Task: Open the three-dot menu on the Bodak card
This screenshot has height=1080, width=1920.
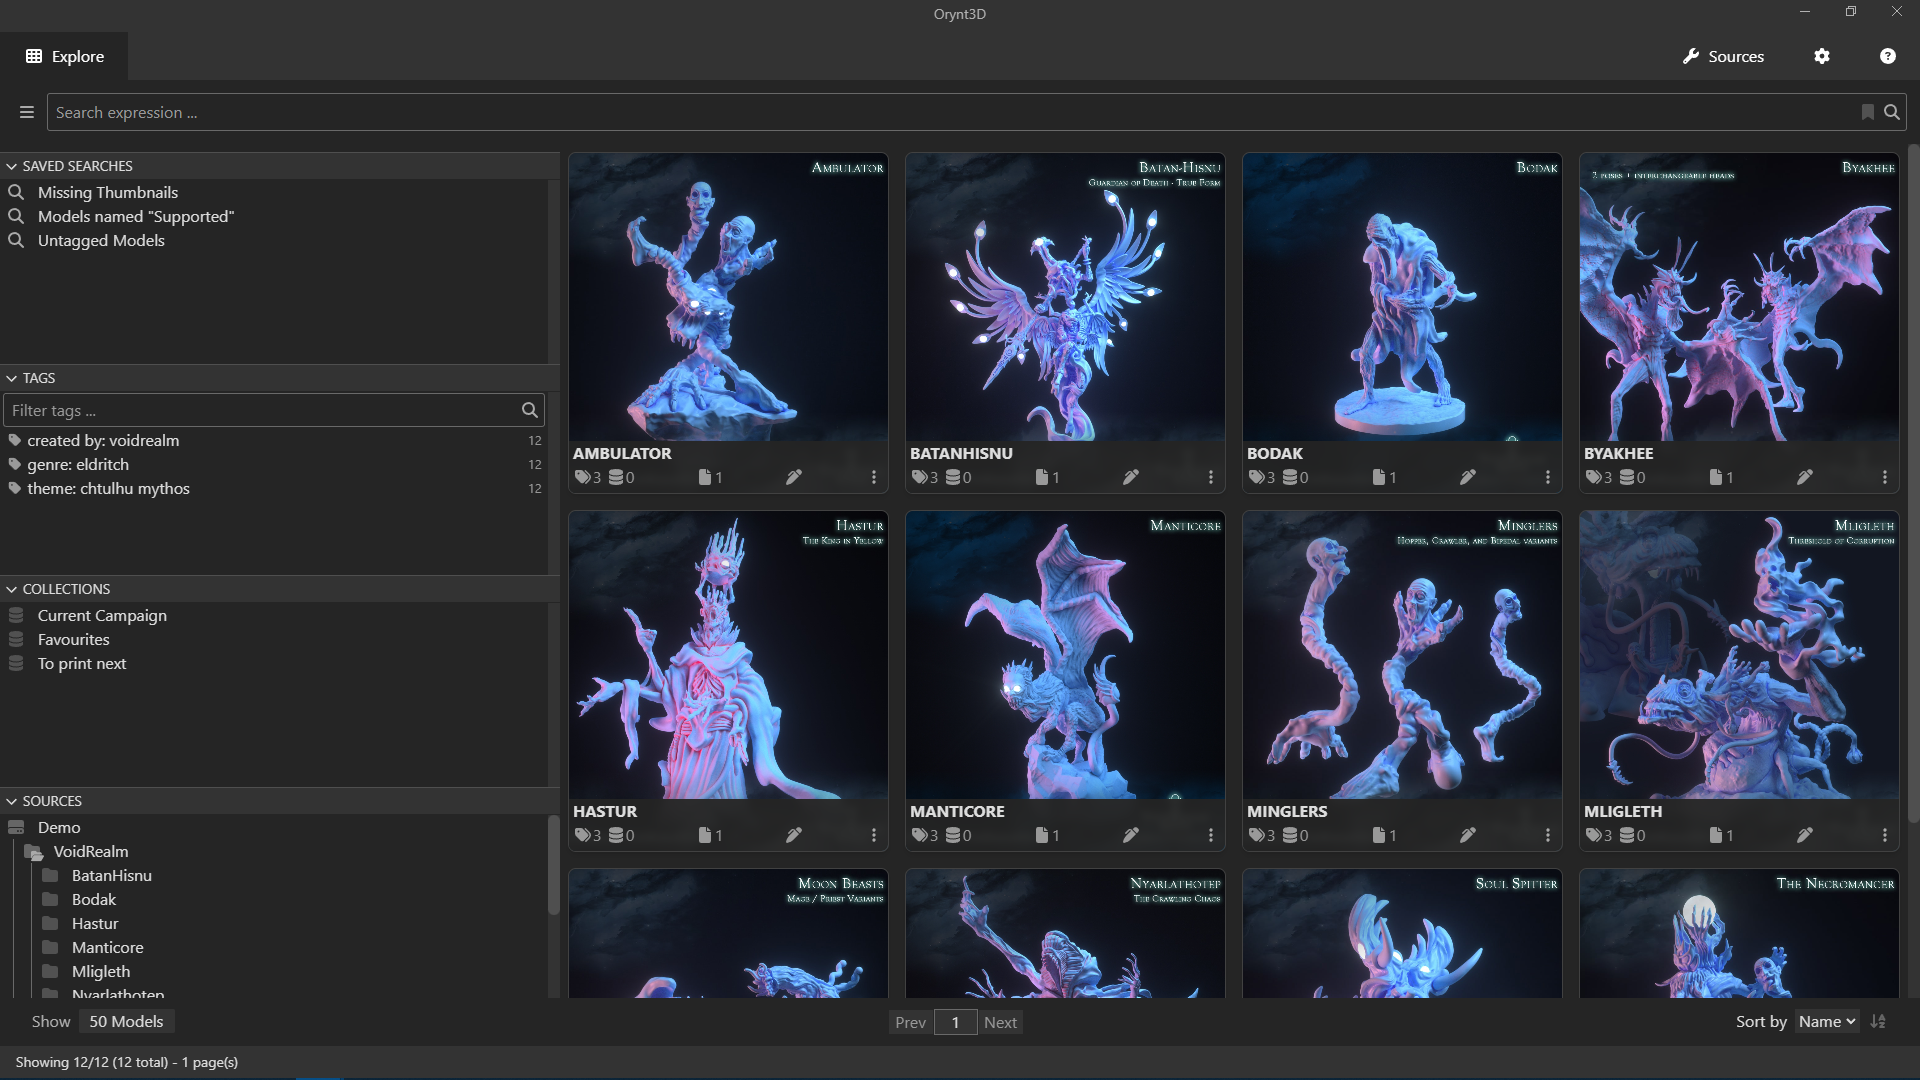Action: pos(1548,477)
